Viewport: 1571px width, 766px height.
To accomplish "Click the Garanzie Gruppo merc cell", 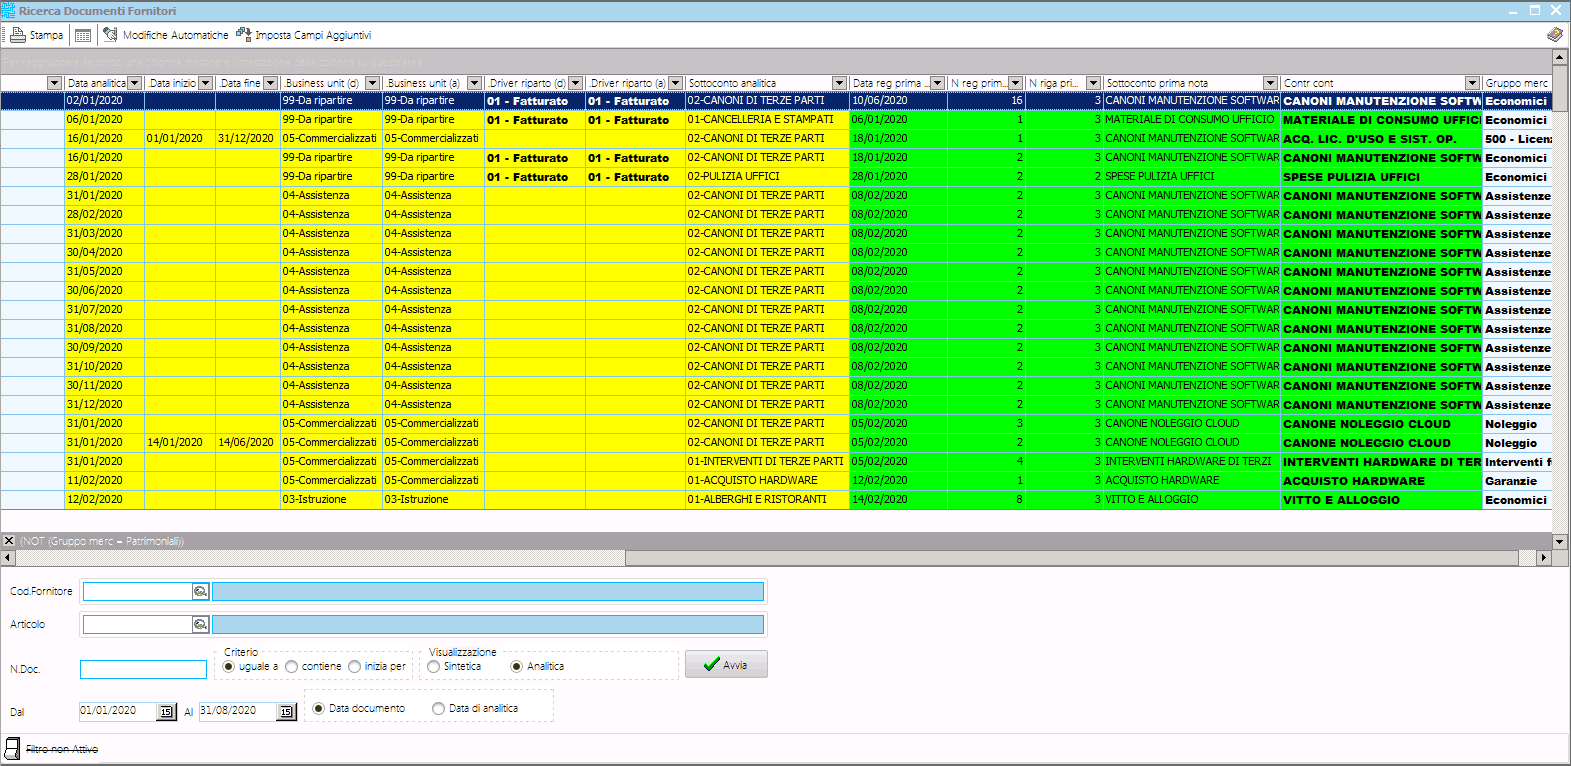I will [x=1517, y=481].
